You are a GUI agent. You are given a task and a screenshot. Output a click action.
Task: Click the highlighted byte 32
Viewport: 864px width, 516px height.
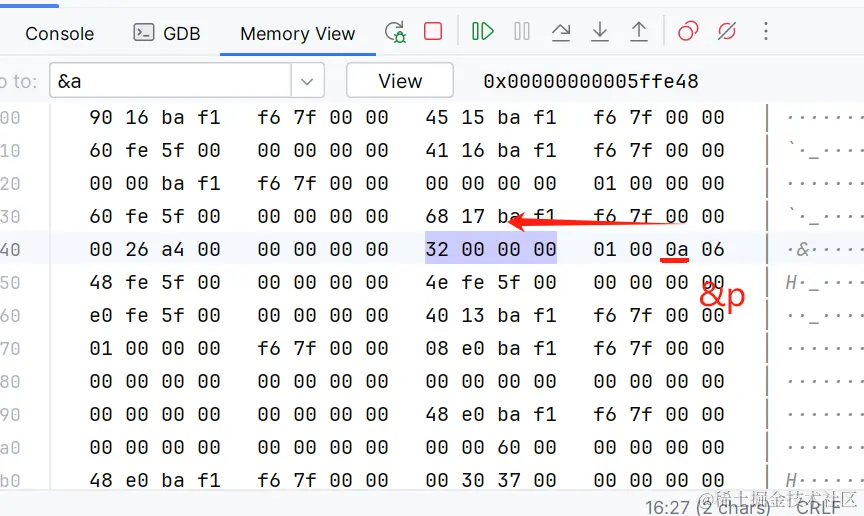click(437, 249)
